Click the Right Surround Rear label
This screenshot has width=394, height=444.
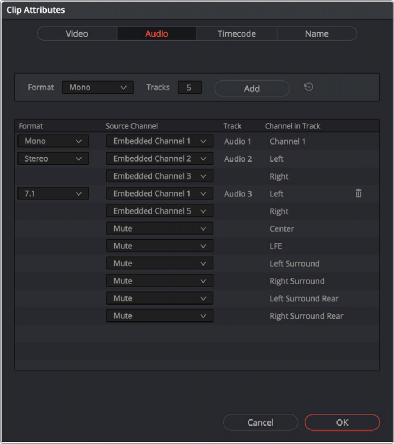306,316
